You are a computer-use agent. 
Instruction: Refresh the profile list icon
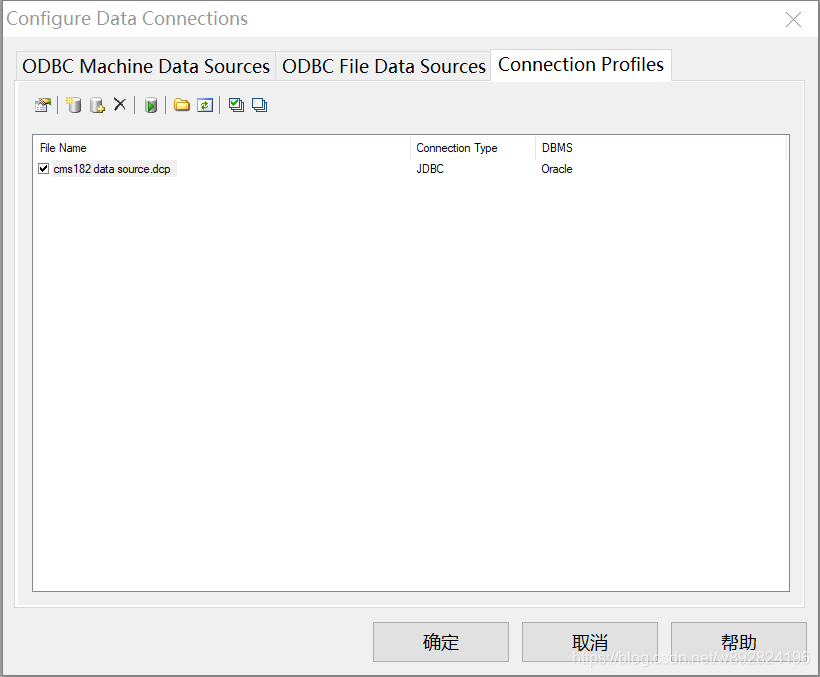pyautogui.click(x=205, y=104)
